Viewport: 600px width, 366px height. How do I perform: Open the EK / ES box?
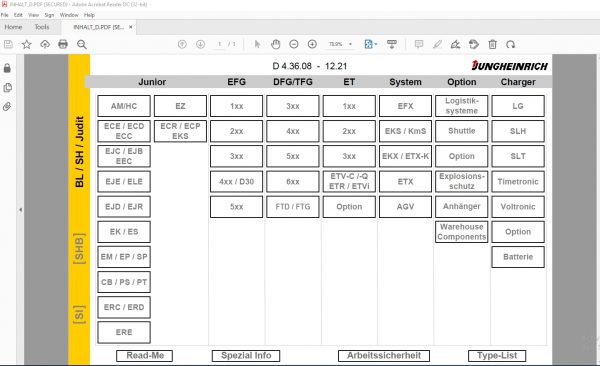124,232
